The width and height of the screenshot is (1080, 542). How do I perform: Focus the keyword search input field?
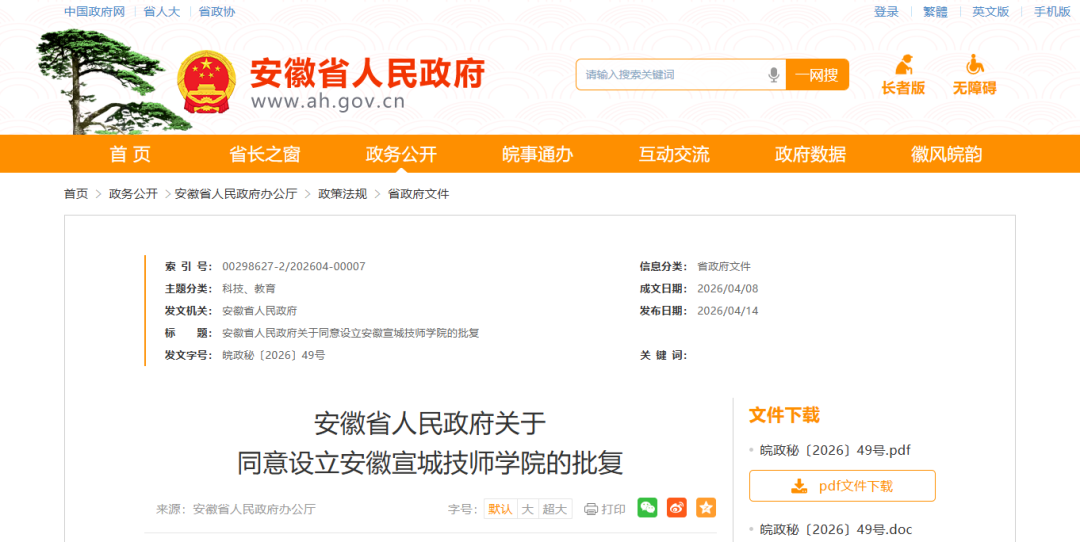670,75
